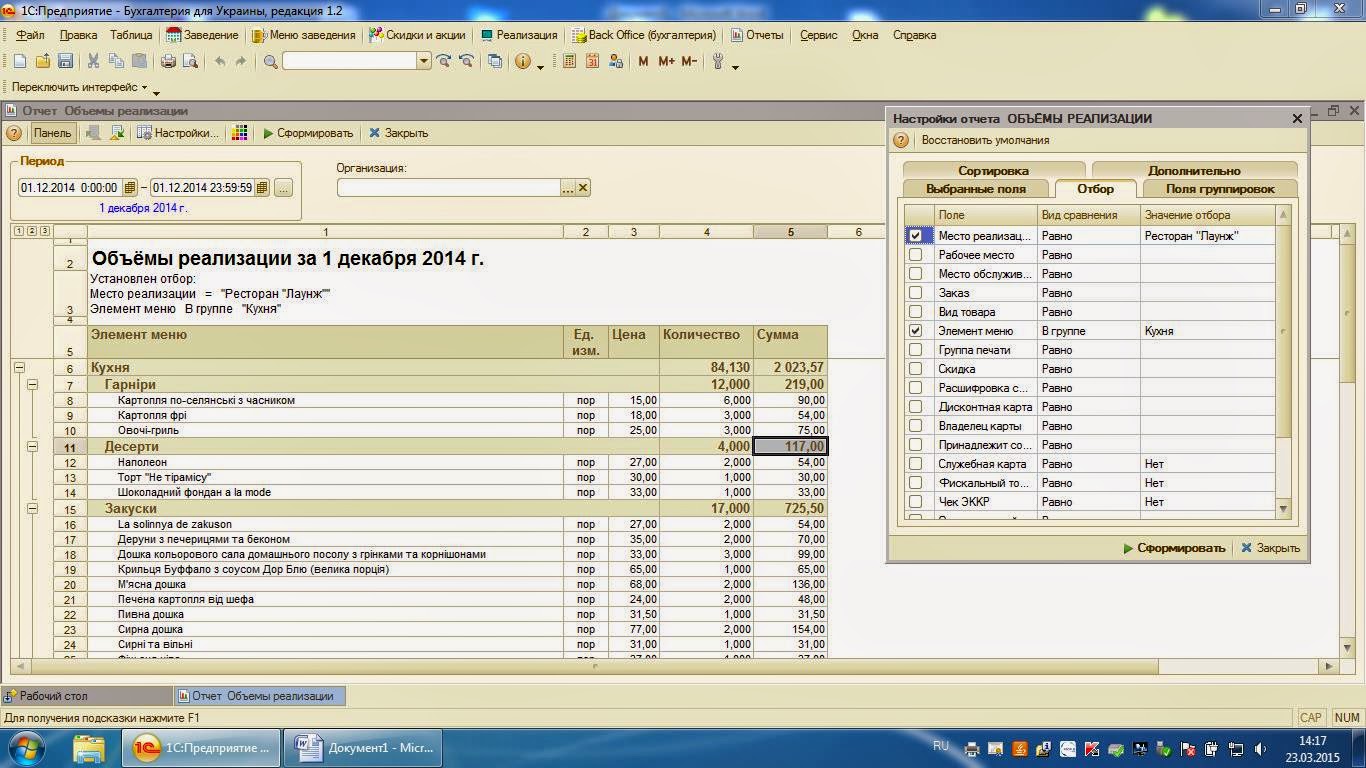Viewport: 1366px width, 768px height.
Task: Toggle the Панель button in report toolbar
Action: click(52, 133)
